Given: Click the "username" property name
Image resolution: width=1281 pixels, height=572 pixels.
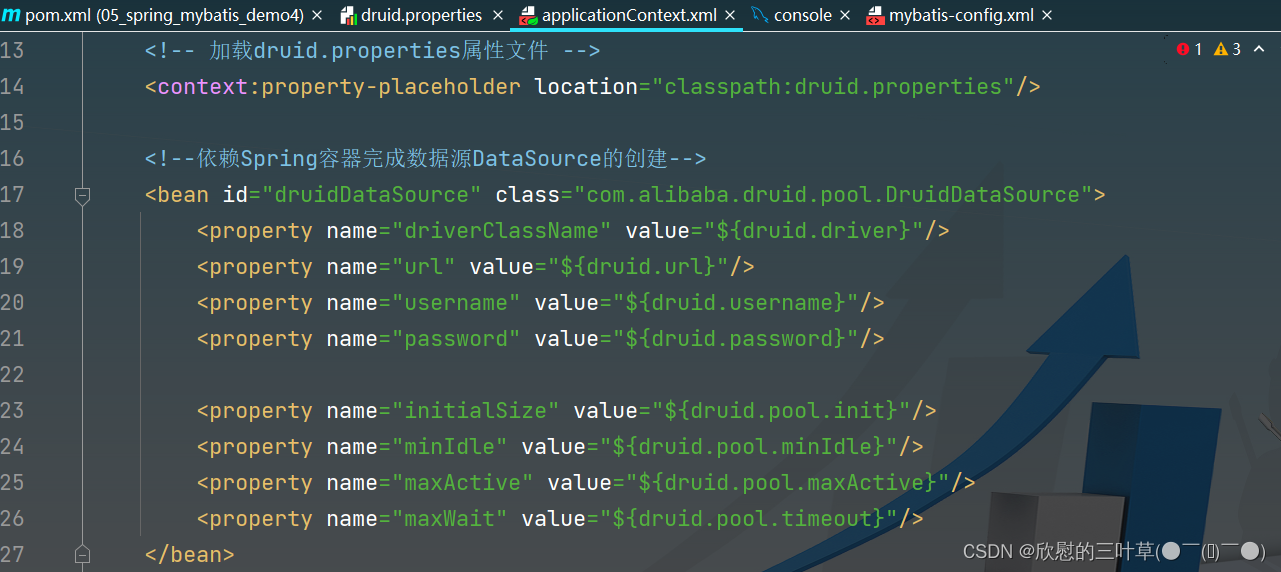Looking at the screenshot, I should [x=456, y=303].
